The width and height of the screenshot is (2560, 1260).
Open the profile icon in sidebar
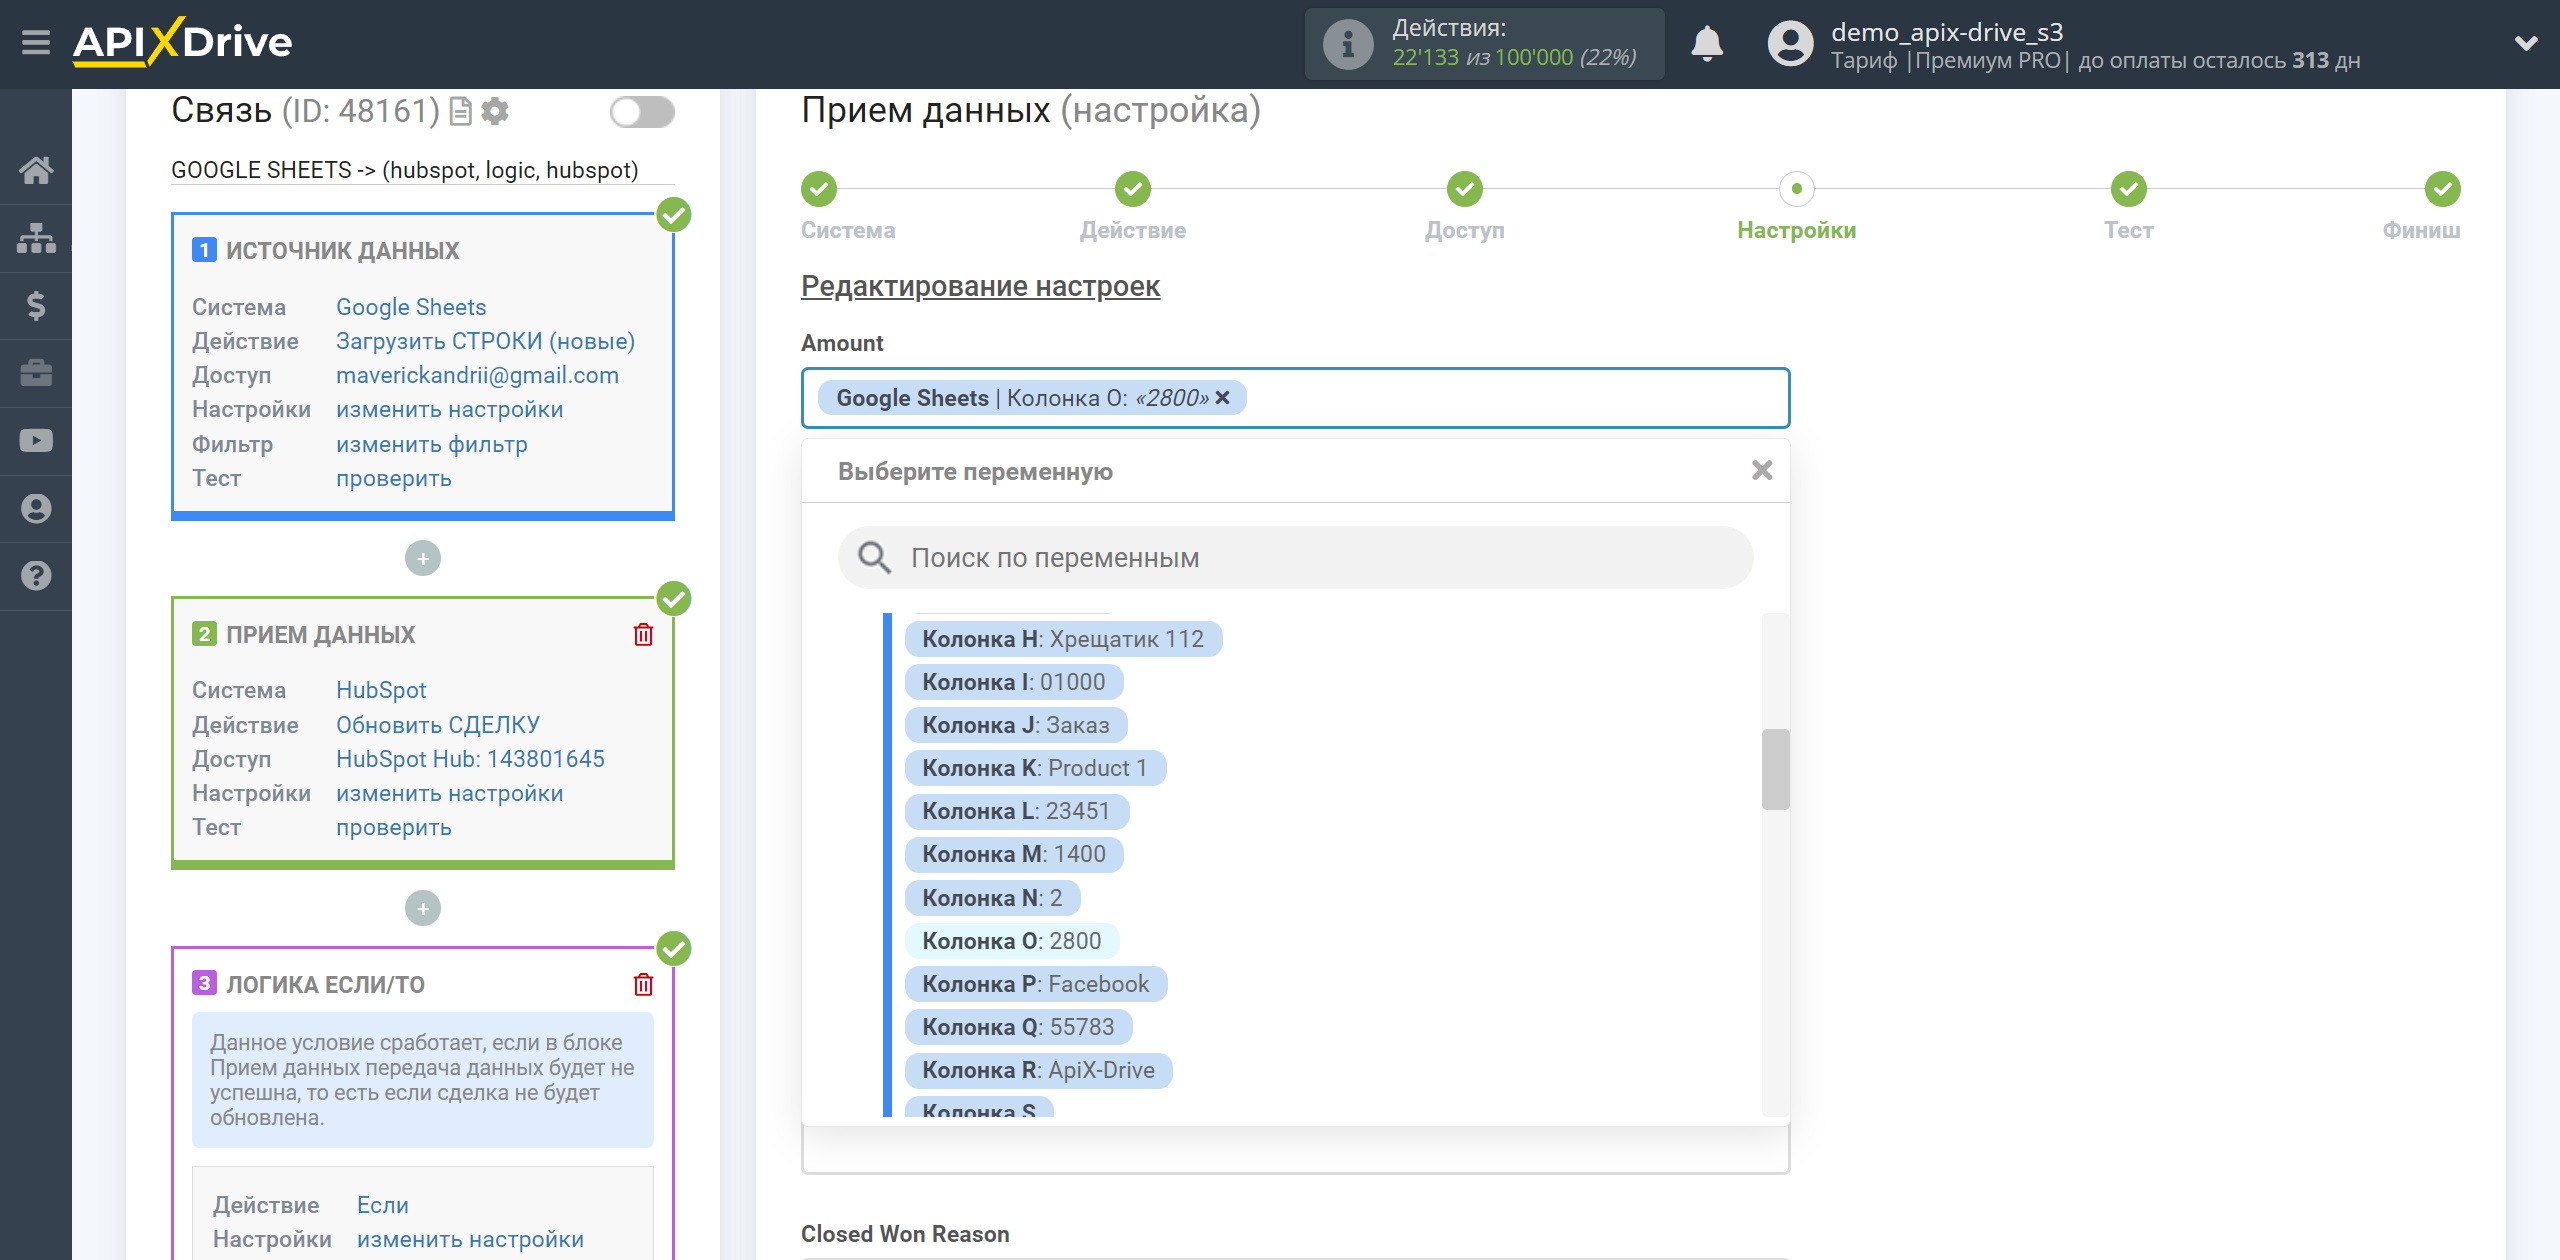pyautogui.click(x=36, y=508)
